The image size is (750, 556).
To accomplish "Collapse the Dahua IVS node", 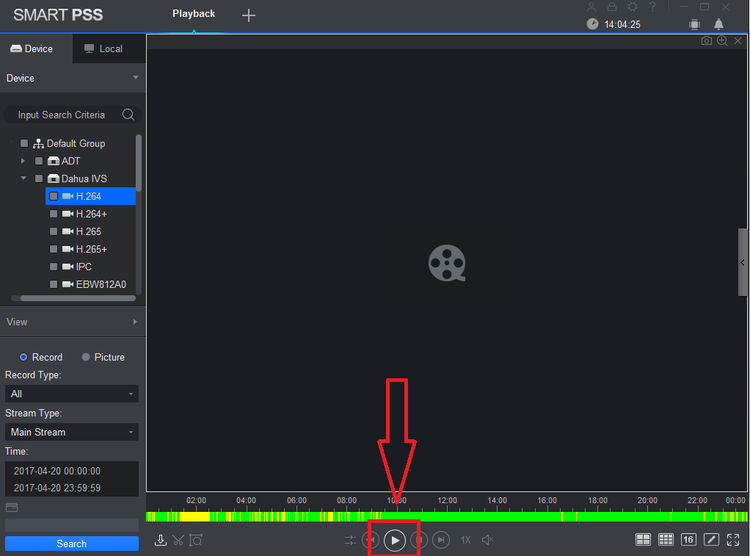I will (x=23, y=178).
